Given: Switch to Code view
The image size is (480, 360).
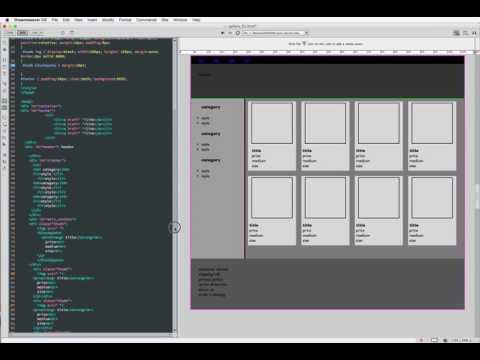Looking at the screenshot, I should coord(9,33).
